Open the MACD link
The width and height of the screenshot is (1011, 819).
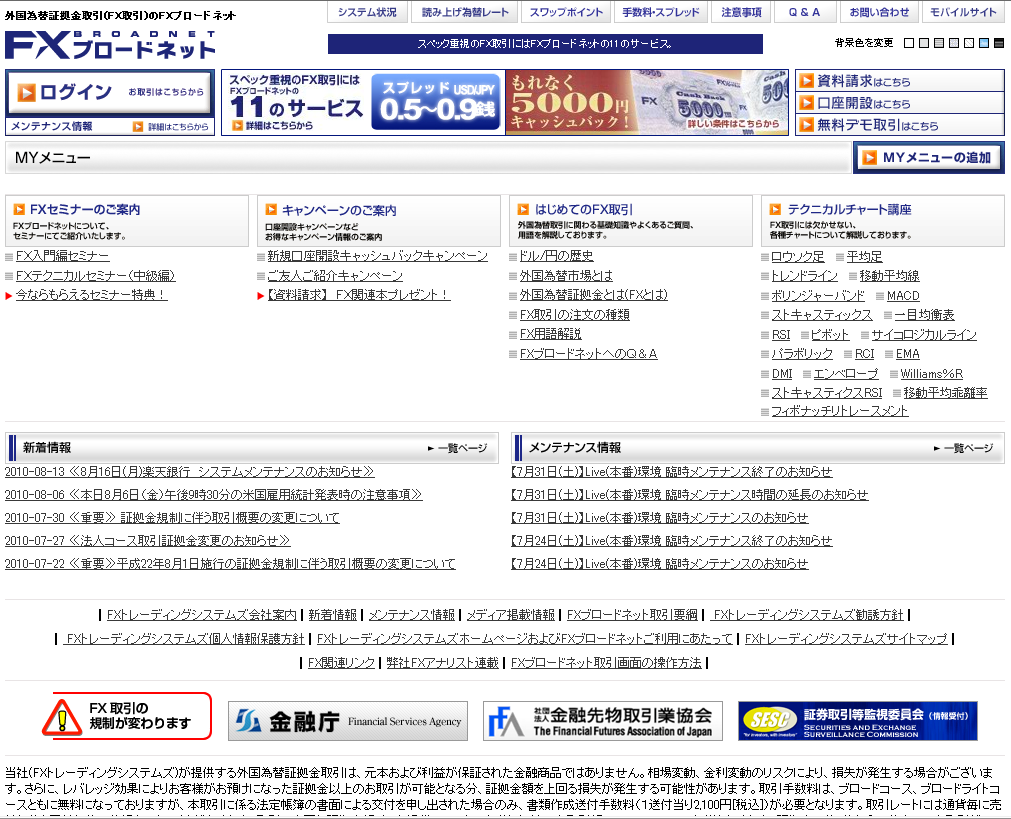point(903,296)
